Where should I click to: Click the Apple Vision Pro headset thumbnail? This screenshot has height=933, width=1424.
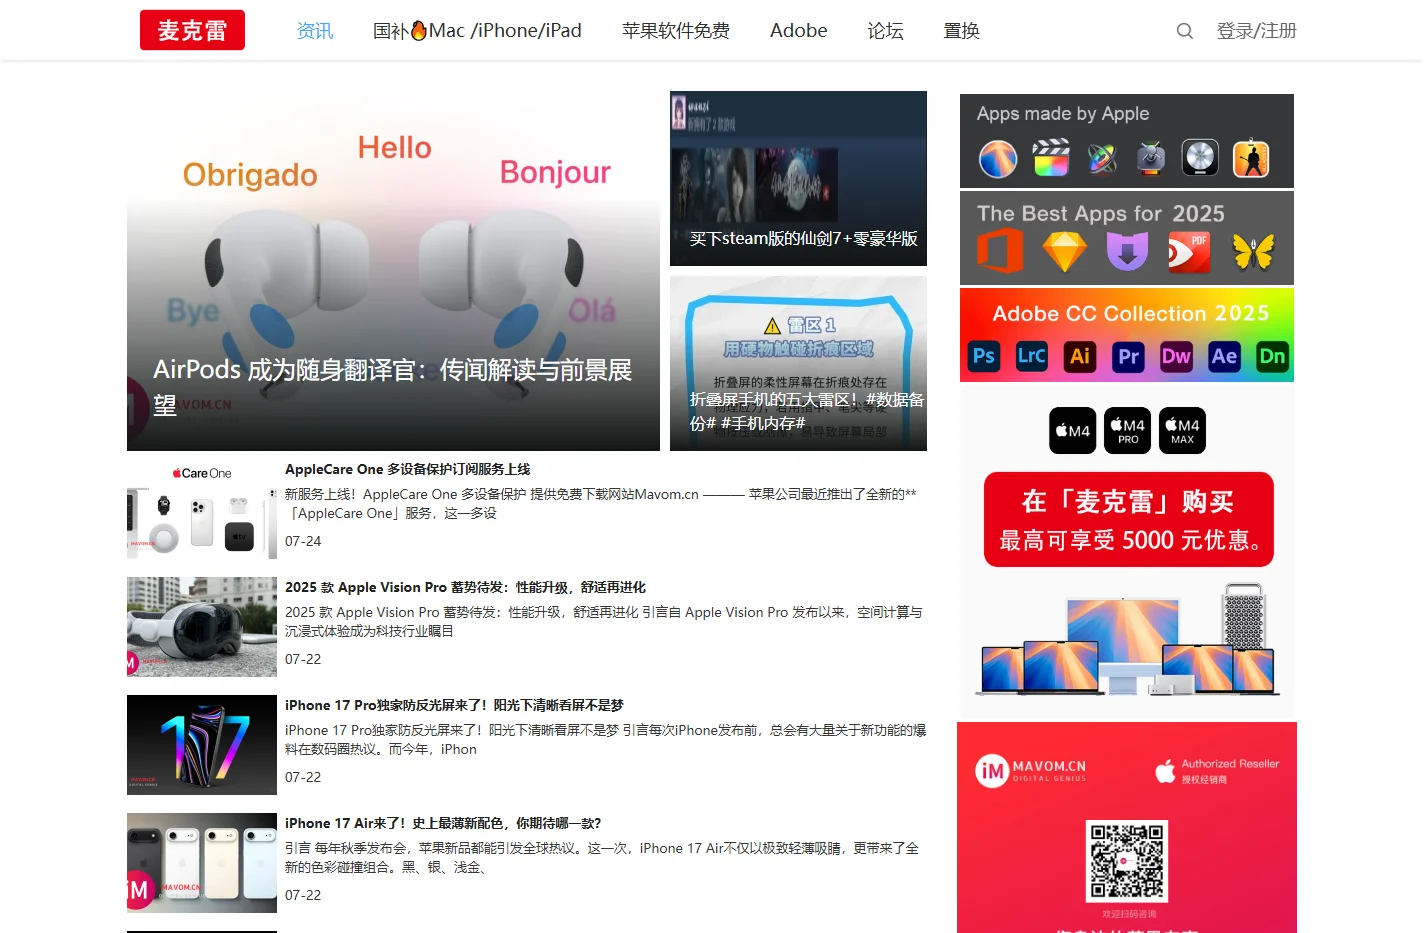tap(202, 627)
